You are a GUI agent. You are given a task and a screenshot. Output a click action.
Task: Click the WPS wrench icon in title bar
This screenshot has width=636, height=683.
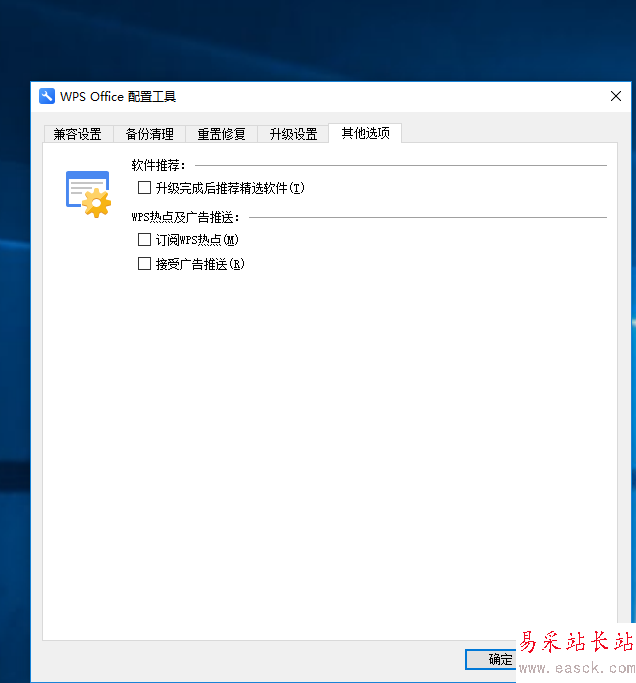pos(47,96)
